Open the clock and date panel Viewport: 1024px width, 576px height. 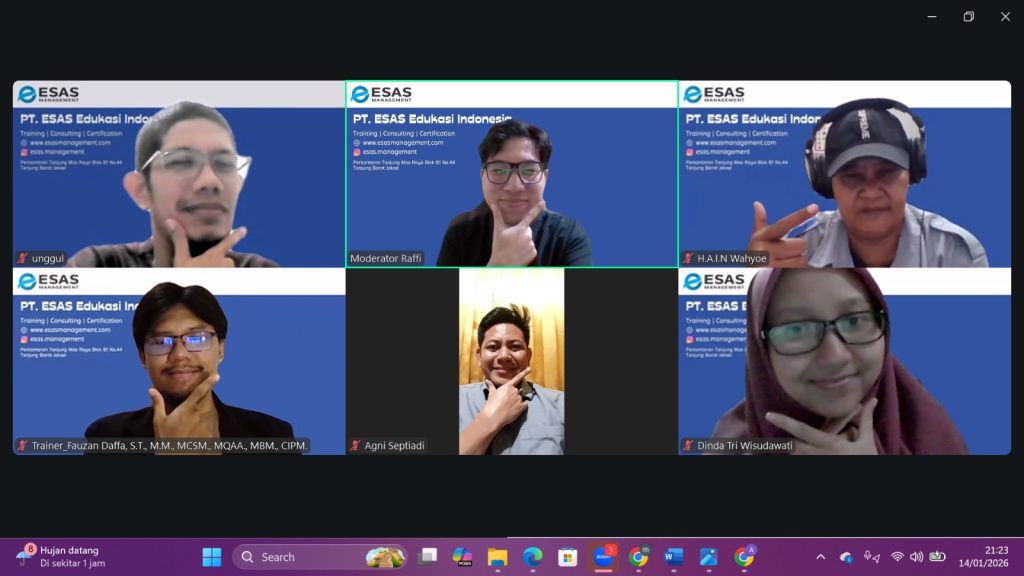tap(984, 557)
